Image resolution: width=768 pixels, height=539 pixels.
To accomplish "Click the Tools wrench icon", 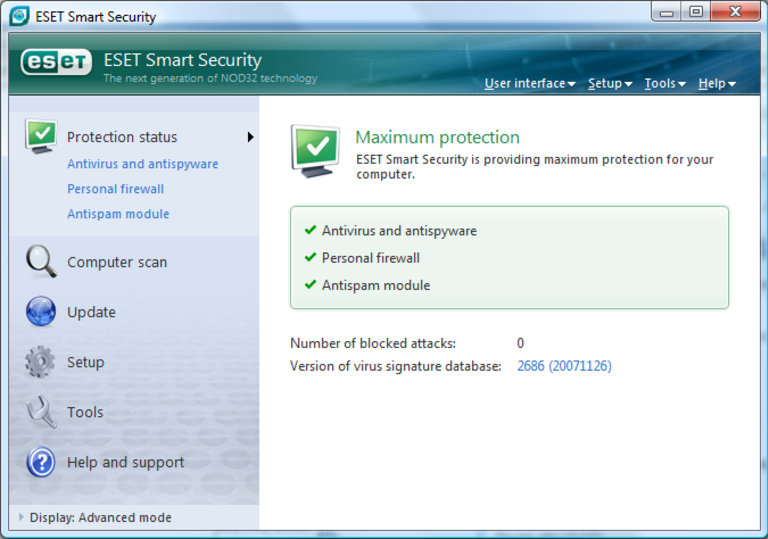I will pyautogui.click(x=41, y=412).
